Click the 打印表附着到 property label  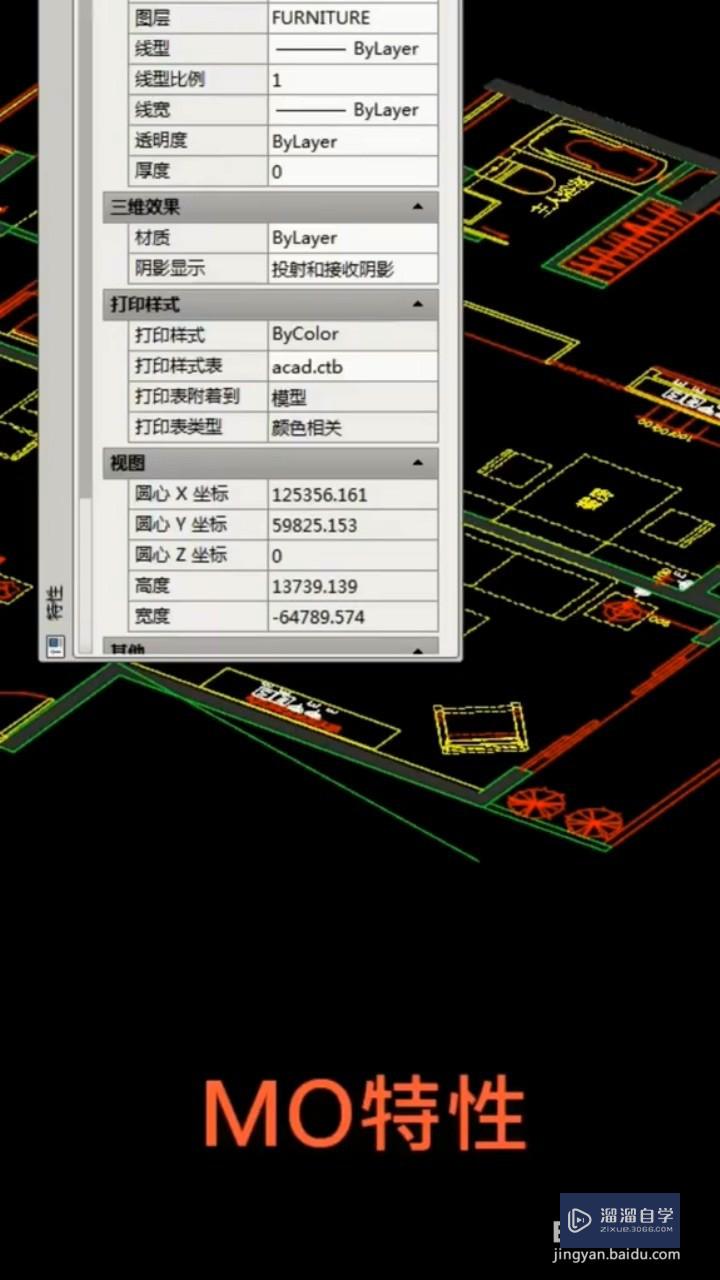[187, 397]
